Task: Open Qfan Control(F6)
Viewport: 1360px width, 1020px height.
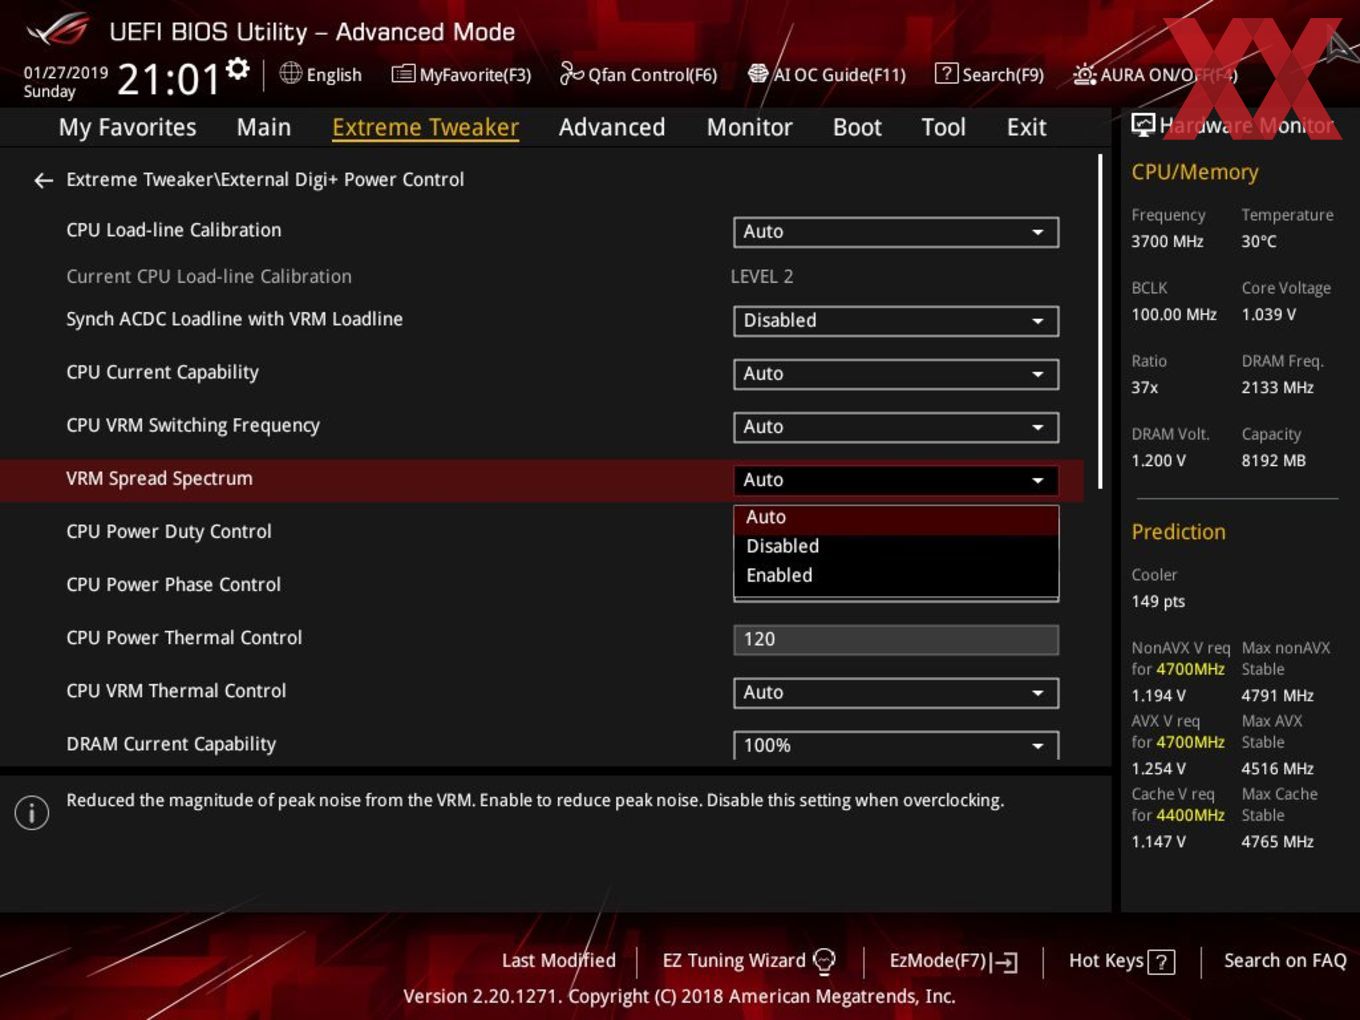Action: pyautogui.click(x=638, y=74)
